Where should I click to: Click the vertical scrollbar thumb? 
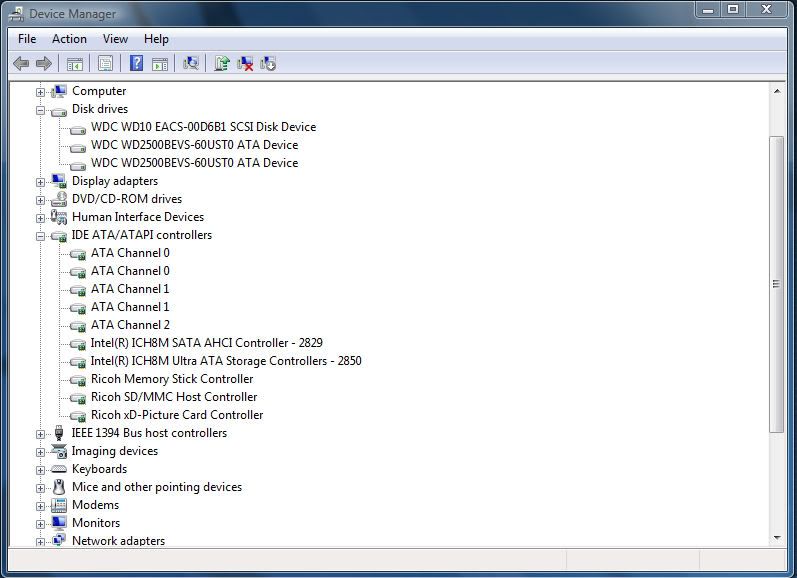777,284
